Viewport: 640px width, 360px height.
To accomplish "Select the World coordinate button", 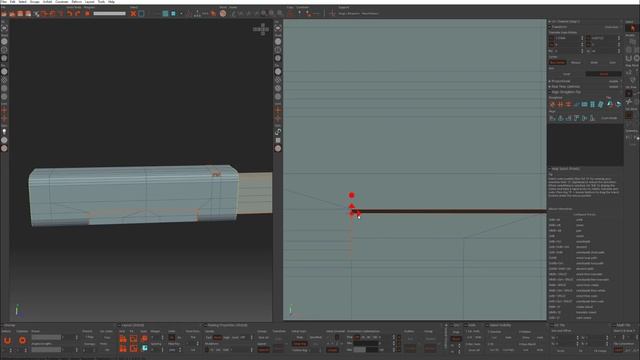I will pos(604,74).
